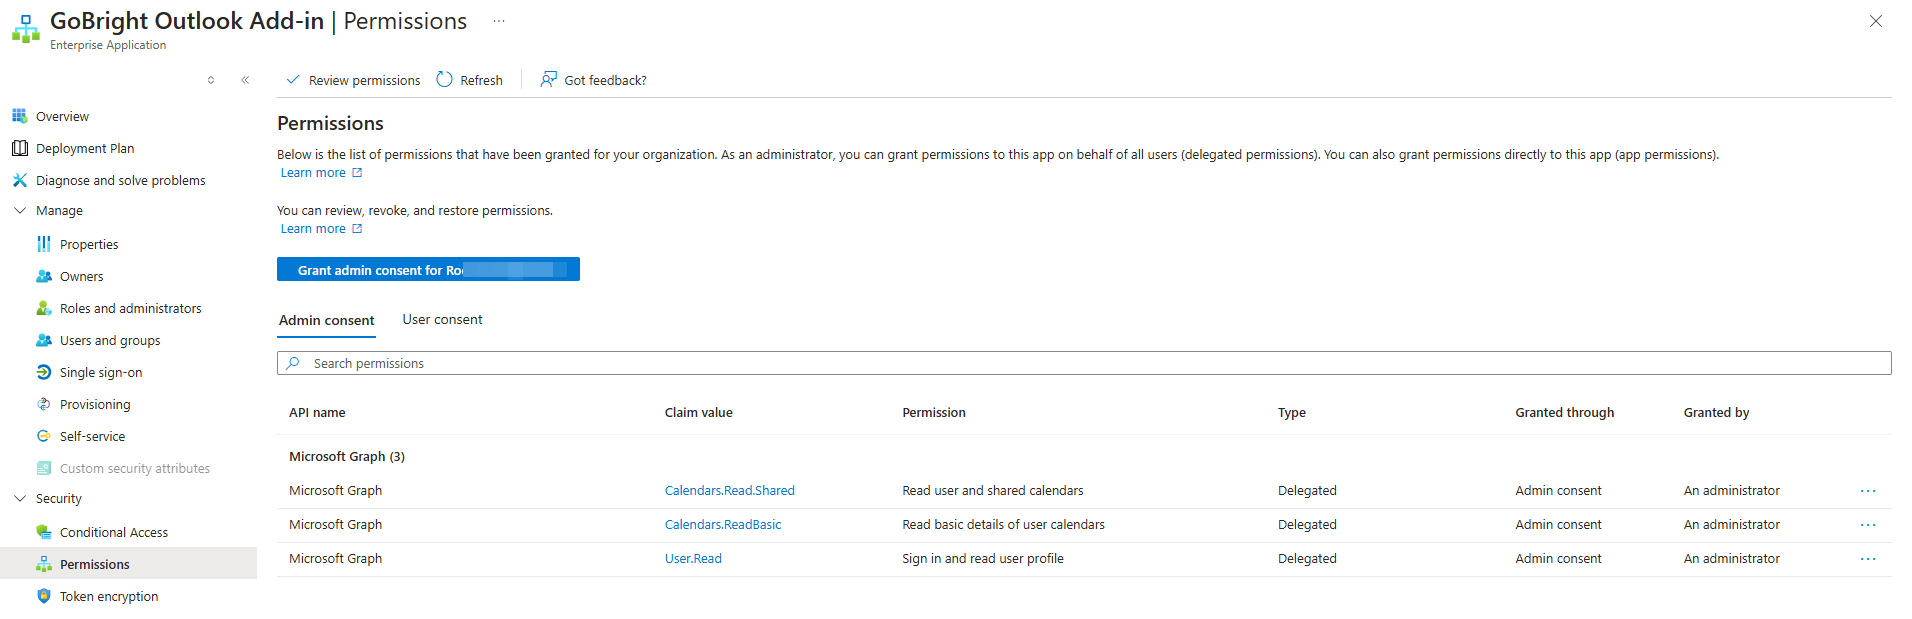Open the Calendars.Read.Shared claim link

point(729,491)
